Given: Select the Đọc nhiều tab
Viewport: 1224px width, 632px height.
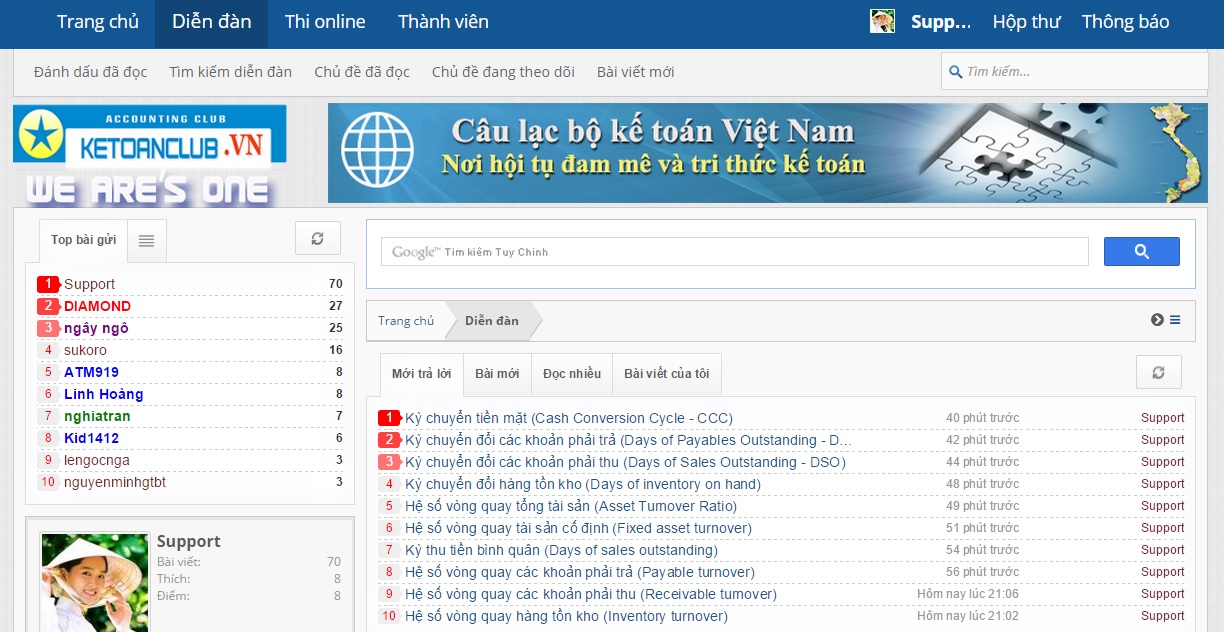Looking at the screenshot, I should [572, 374].
